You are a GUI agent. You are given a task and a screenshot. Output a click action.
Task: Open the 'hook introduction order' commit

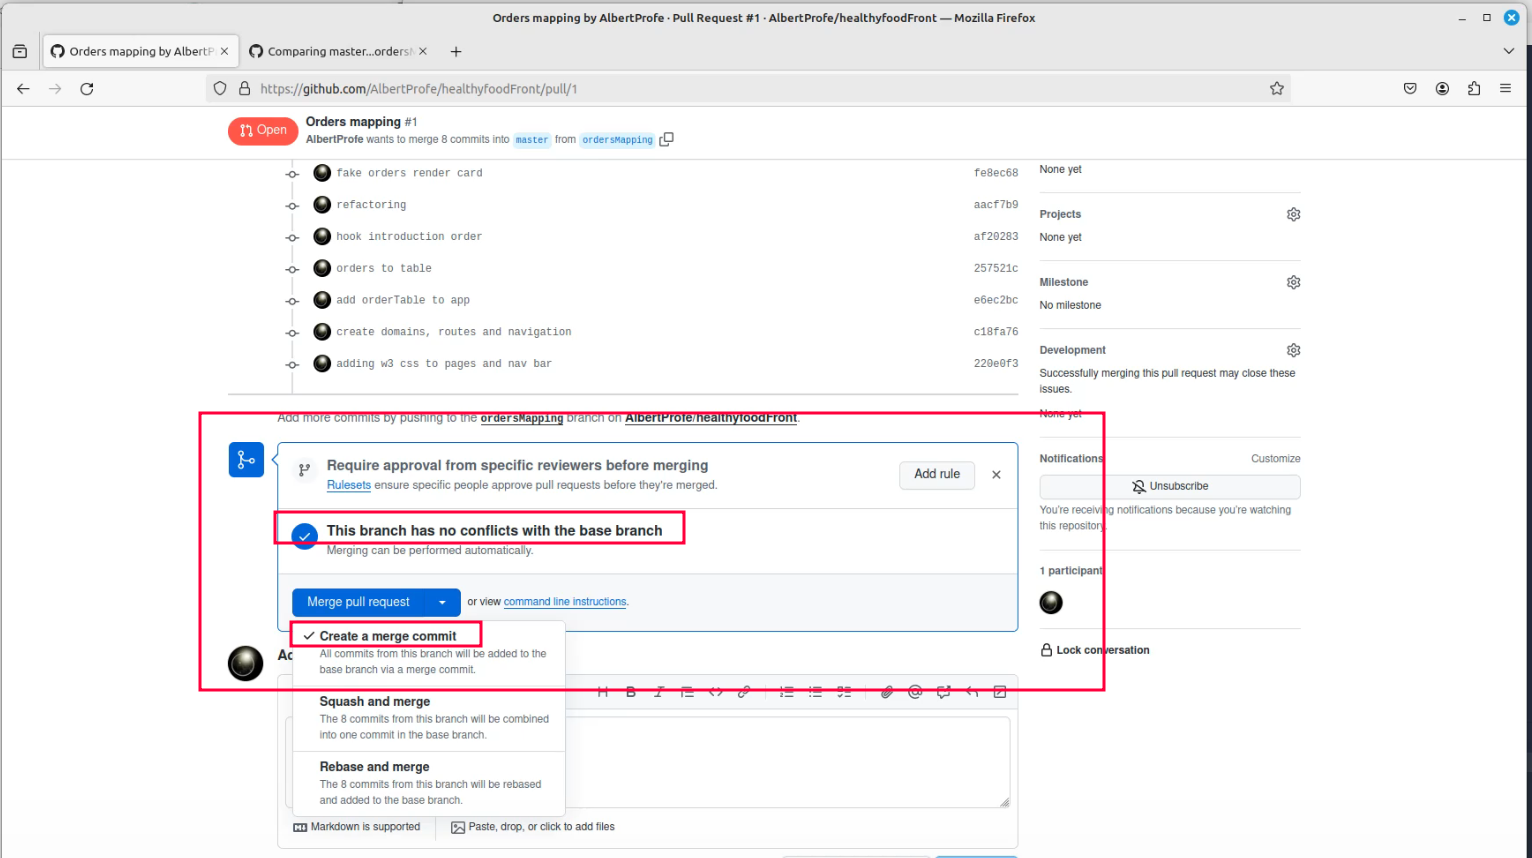409,237
